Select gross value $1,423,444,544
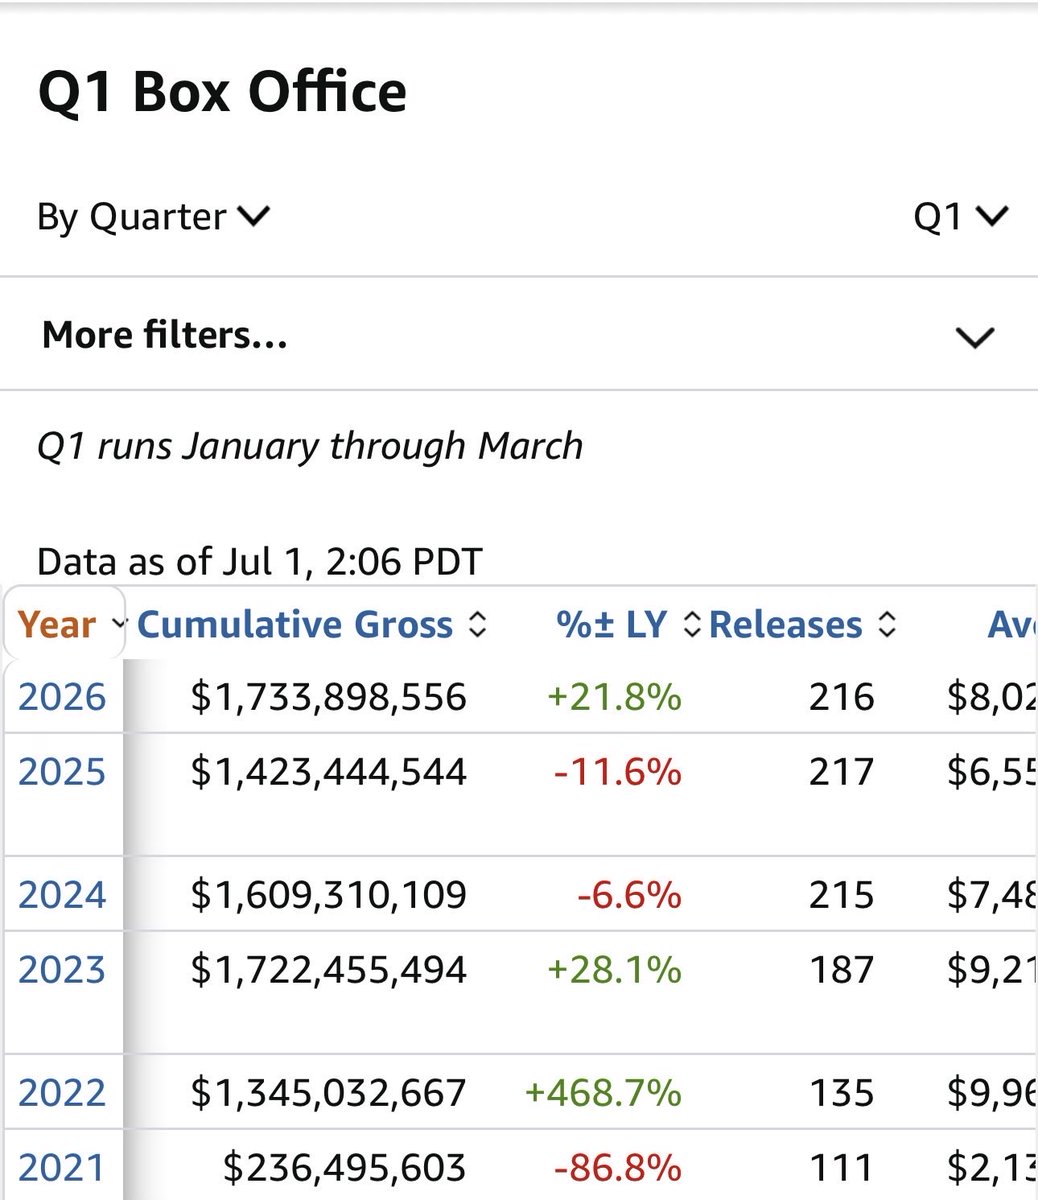Image resolution: width=1038 pixels, height=1200 pixels. pyautogui.click(x=328, y=772)
